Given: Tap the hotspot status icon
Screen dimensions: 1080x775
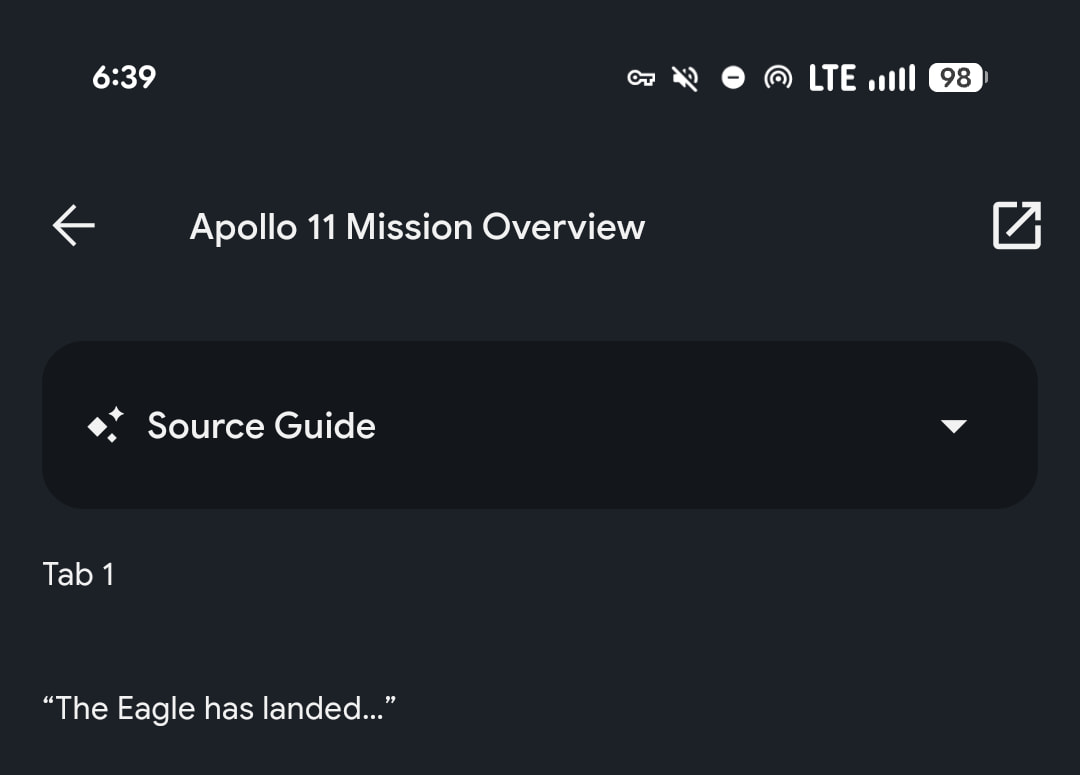Looking at the screenshot, I should [778, 78].
